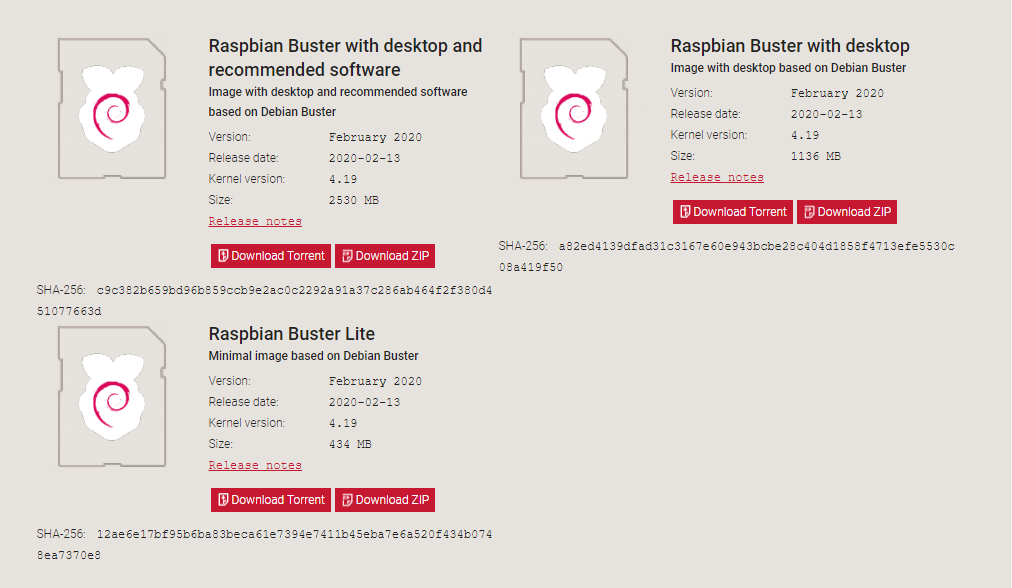Click the SD card image for Raspbian Buster Lite
Screen dimensions: 1012x588
tap(112, 396)
